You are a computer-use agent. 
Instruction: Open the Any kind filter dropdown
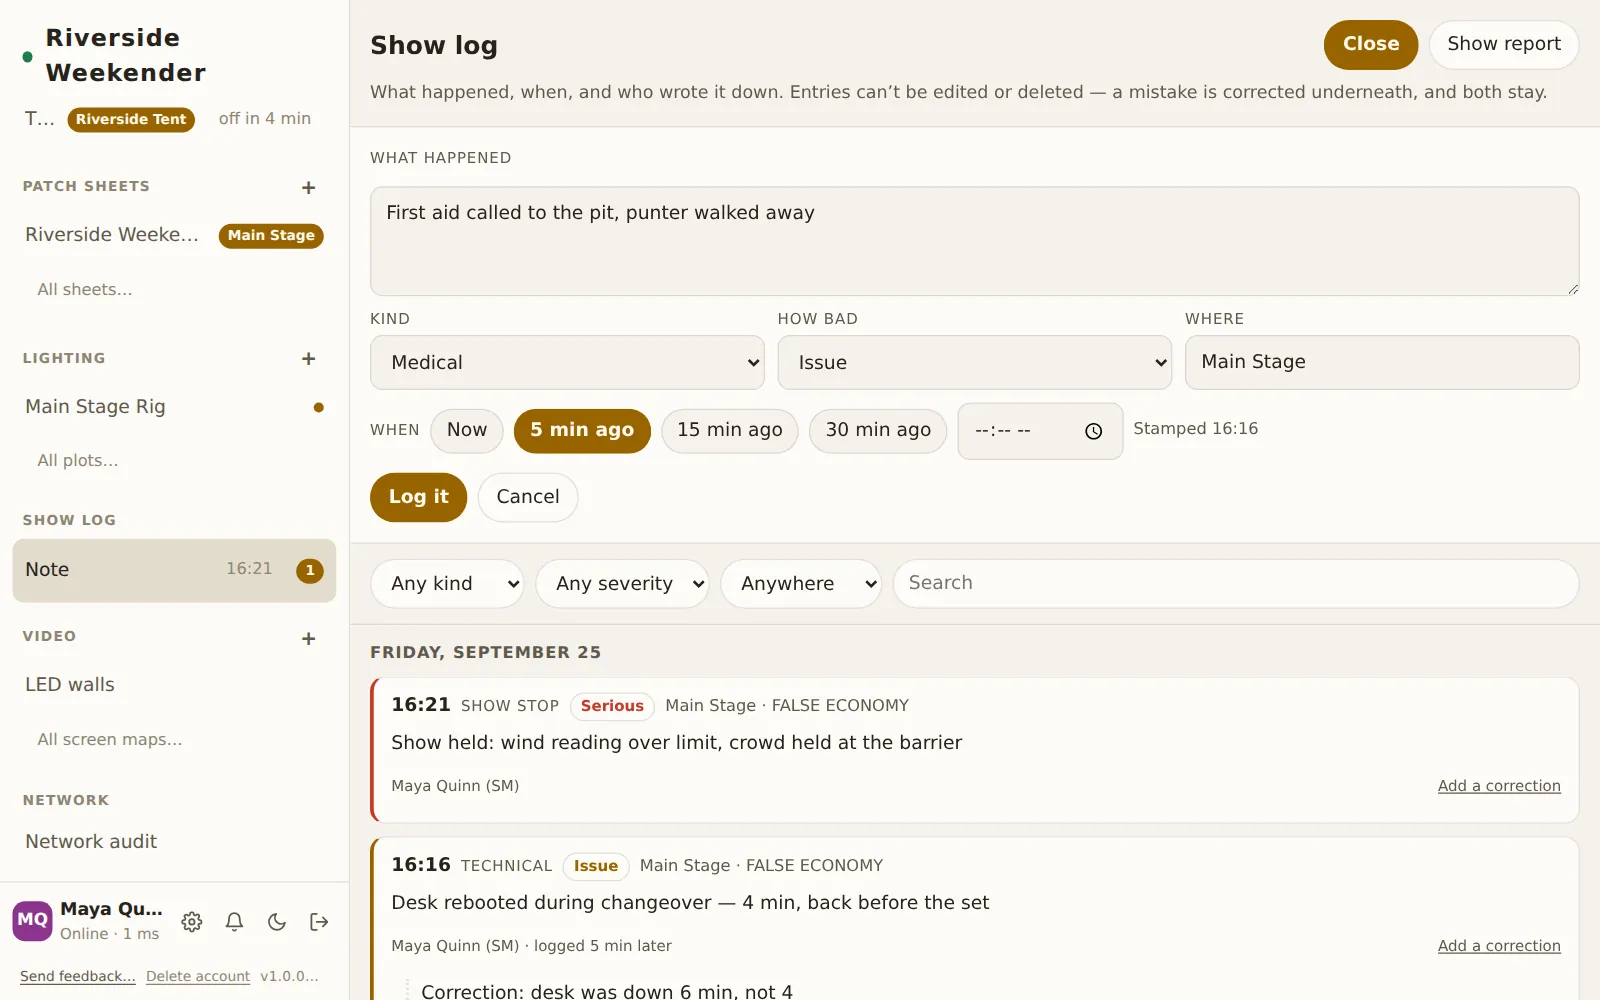[x=447, y=583]
